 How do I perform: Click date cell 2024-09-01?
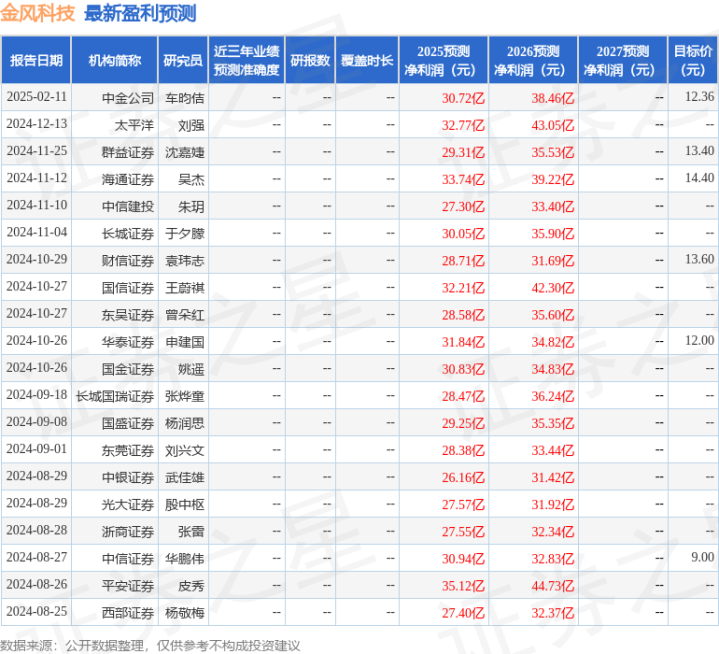(x=37, y=449)
